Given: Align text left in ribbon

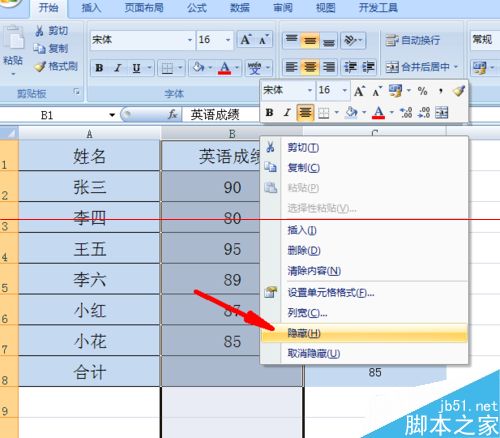Looking at the screenshot, I should coord(291,67).
